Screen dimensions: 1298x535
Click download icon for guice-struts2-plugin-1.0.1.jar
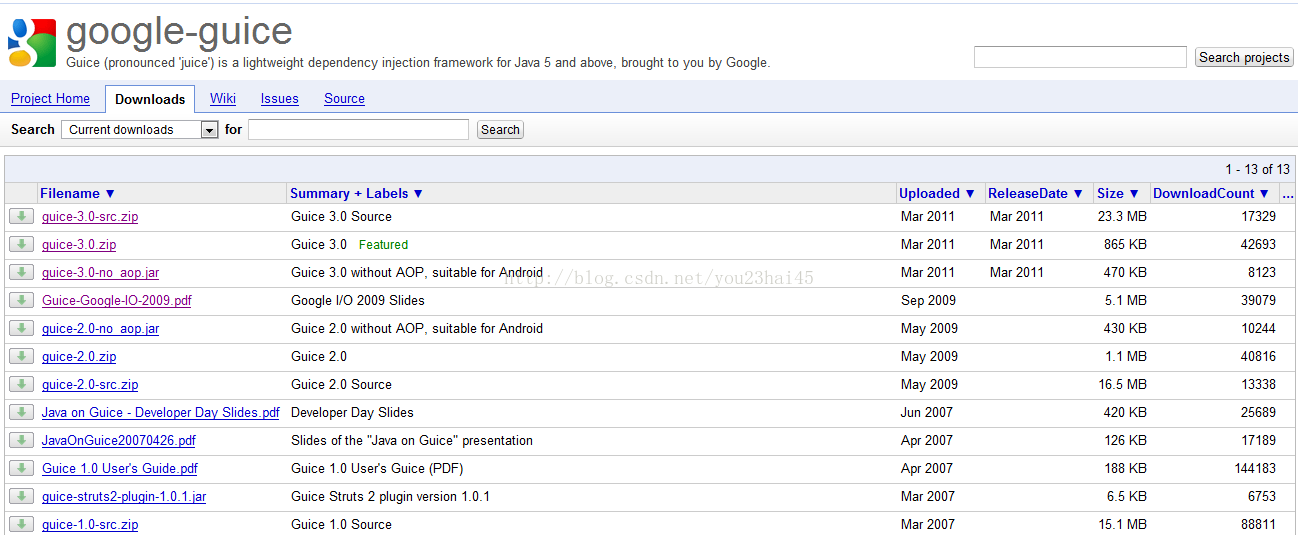(21, 496)
